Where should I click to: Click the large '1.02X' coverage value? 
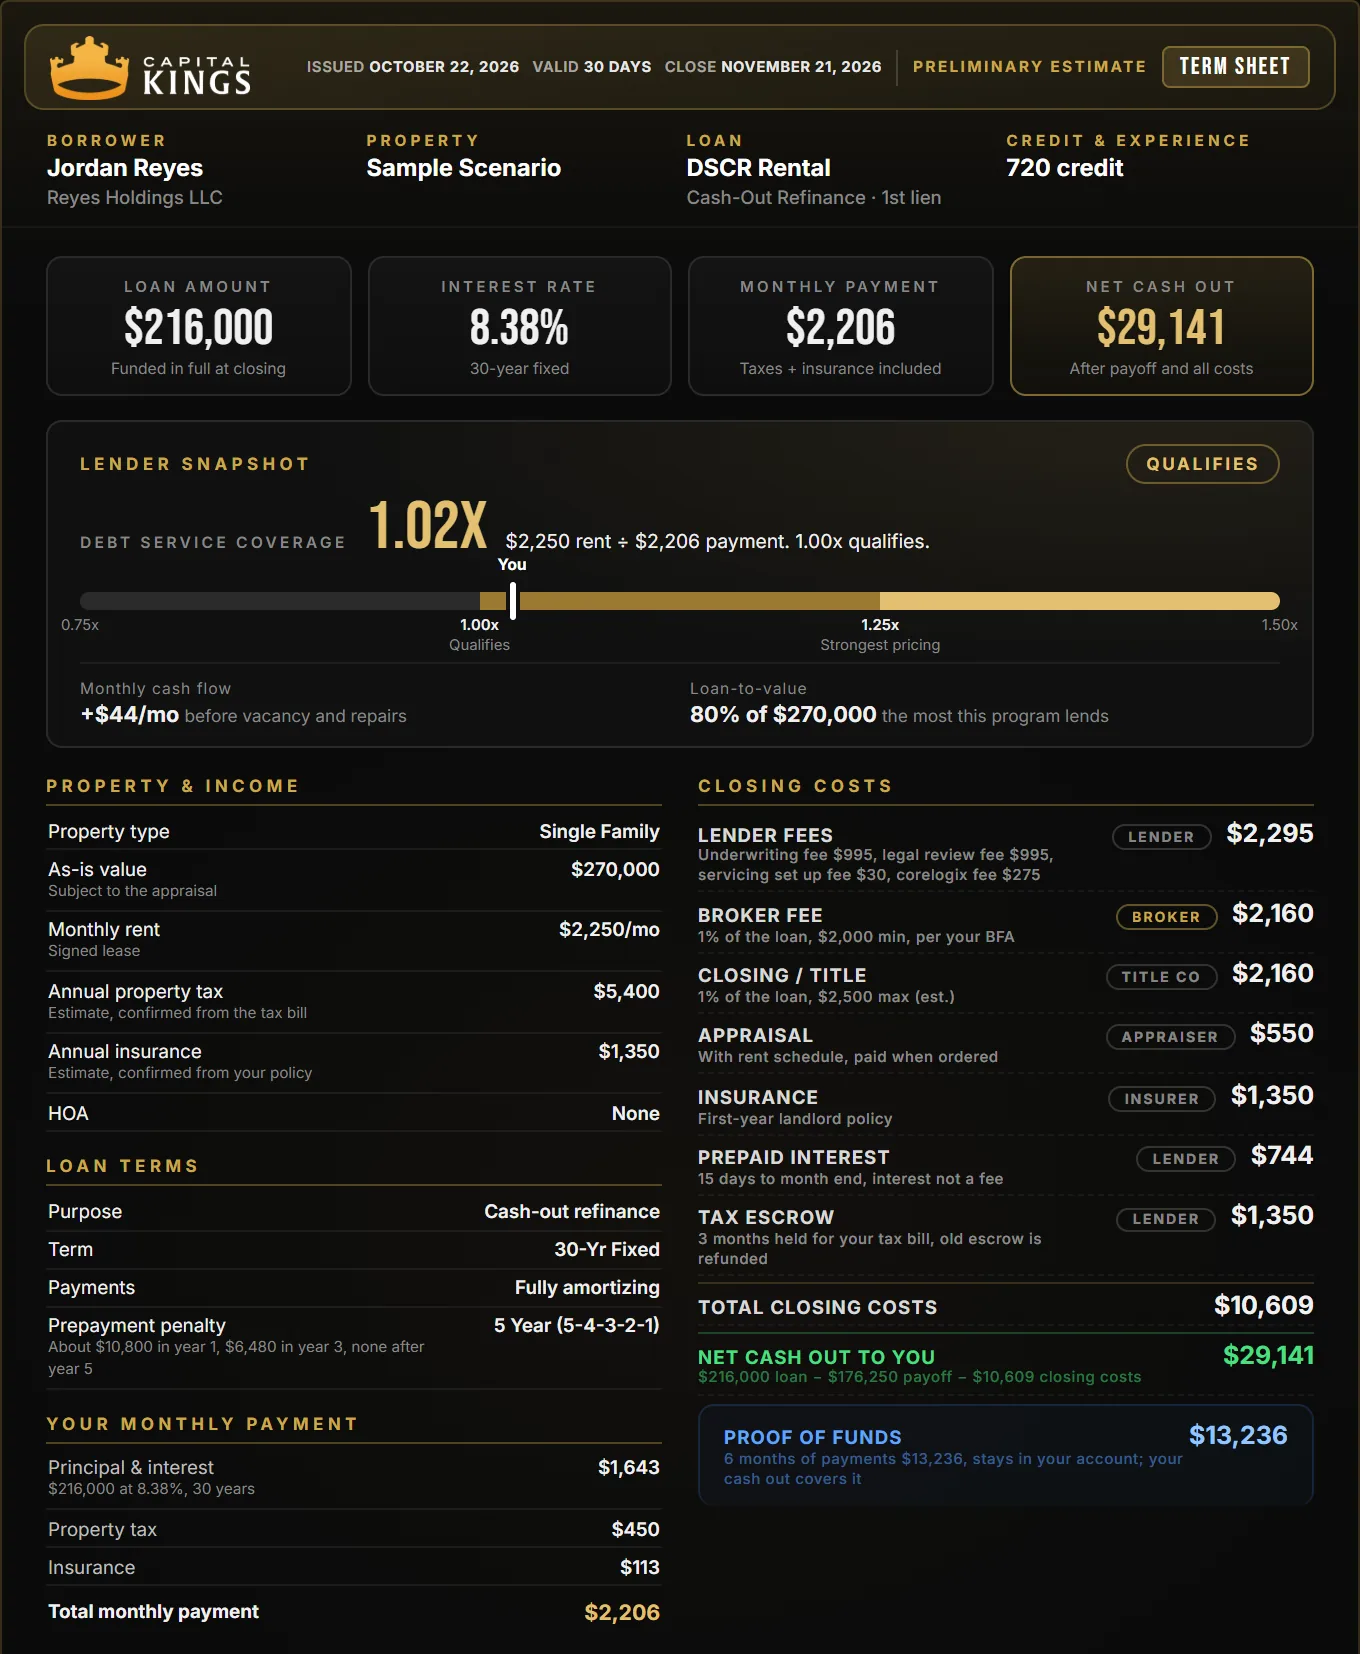click(428, 526)
